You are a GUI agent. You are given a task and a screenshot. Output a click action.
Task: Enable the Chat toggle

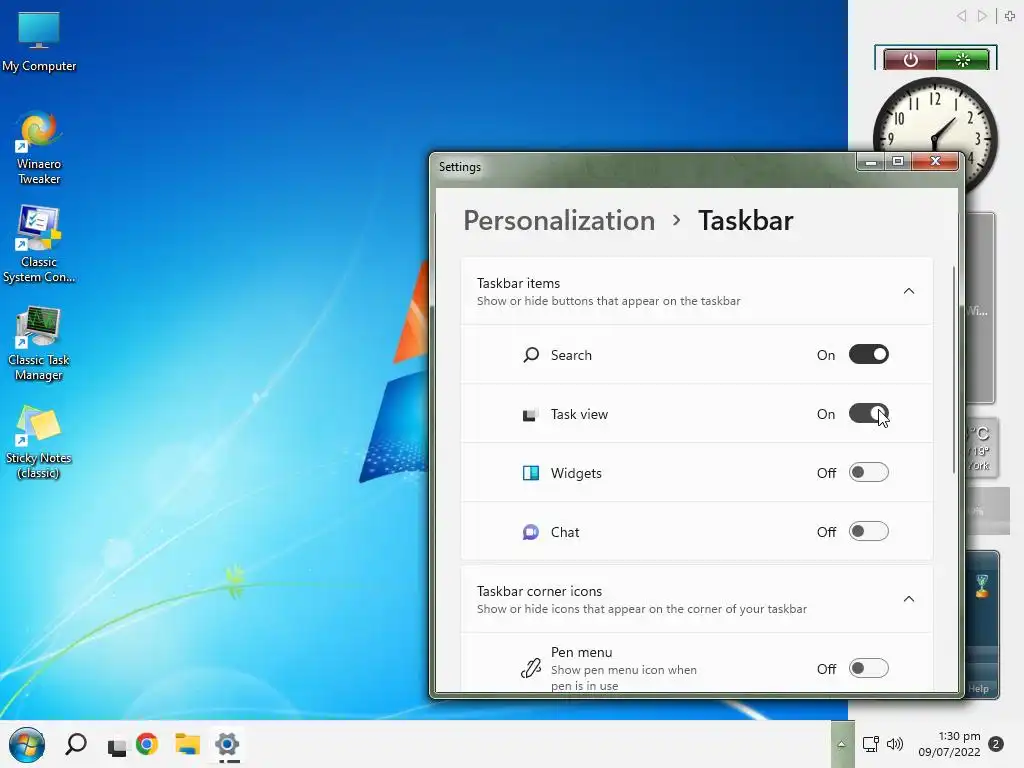point(869,532)
